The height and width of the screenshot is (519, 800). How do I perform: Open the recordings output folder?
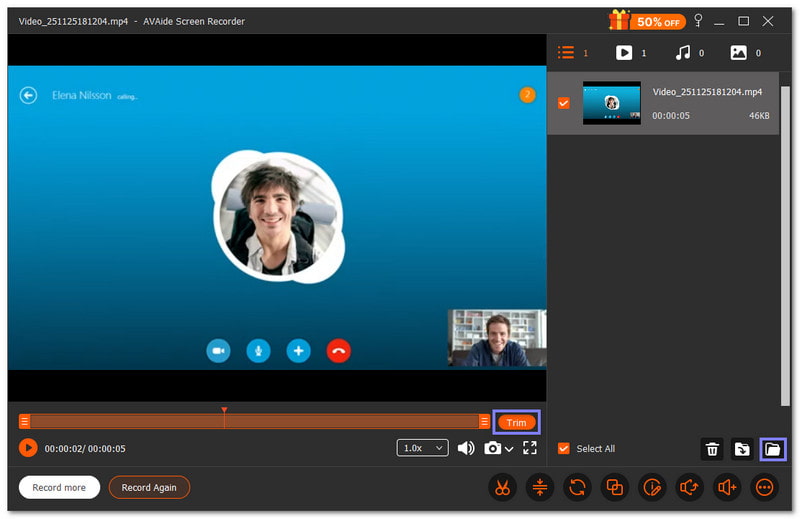coord(772,449)
